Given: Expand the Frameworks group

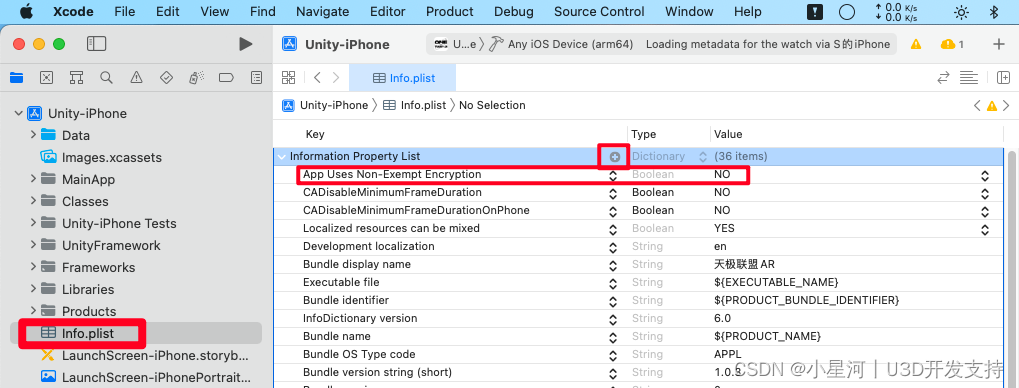Looking at the screenshot, I should pos(33,267).
